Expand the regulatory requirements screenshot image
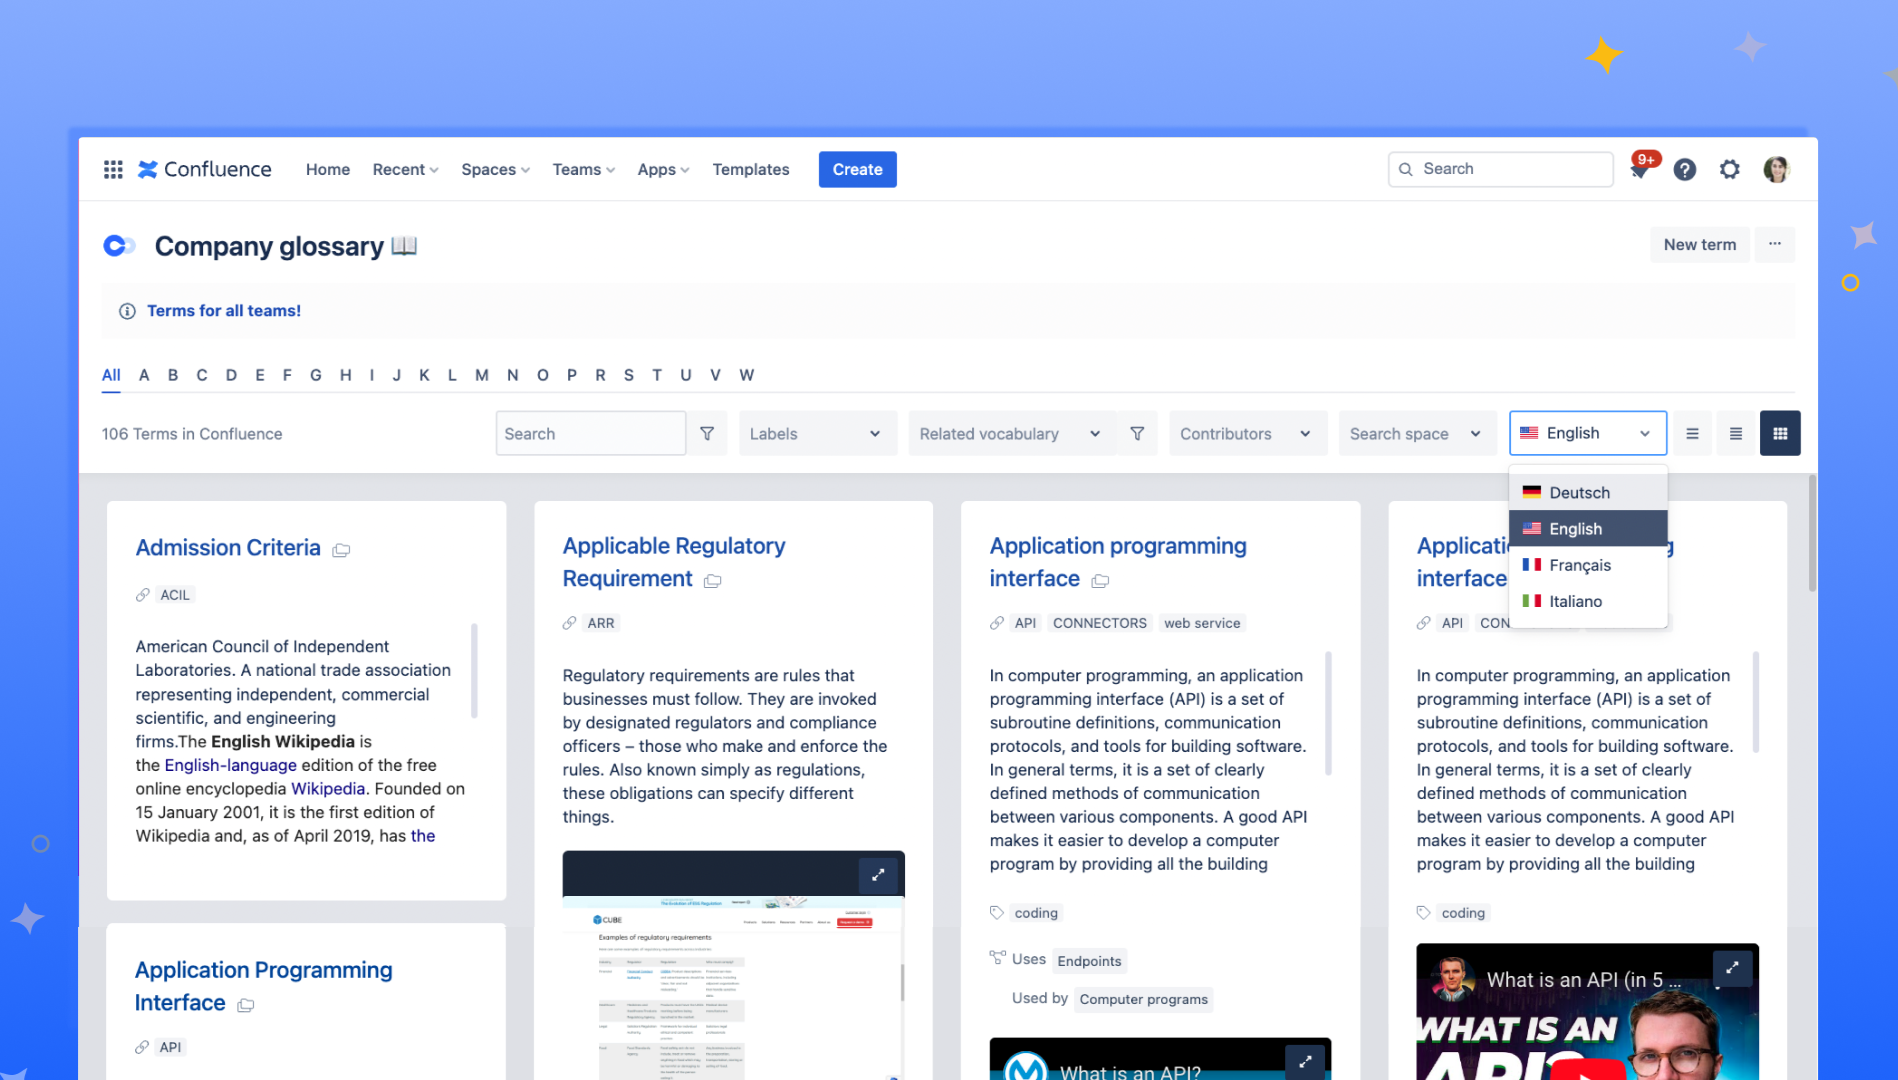The image size is (1898, 1080). click(878, 875)
